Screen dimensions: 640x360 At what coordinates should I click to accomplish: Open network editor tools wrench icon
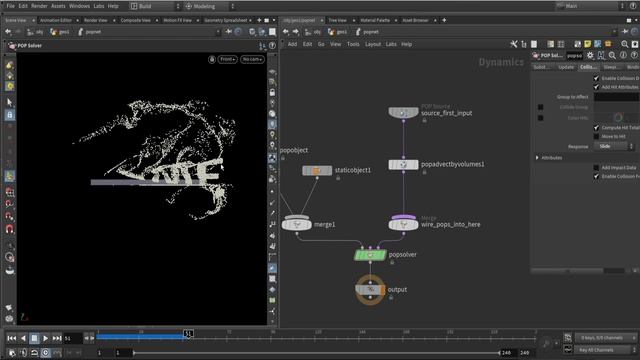(x=513, y=44)
